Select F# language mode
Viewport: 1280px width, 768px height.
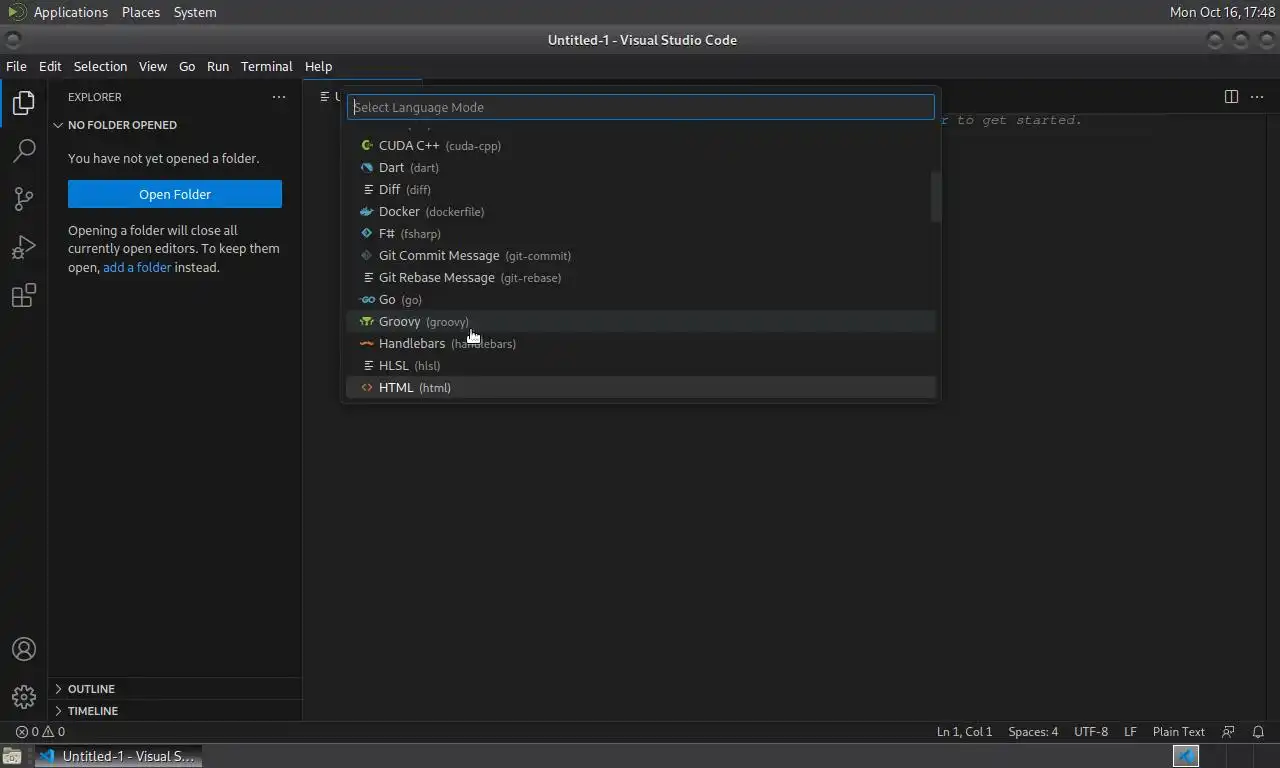640,233
